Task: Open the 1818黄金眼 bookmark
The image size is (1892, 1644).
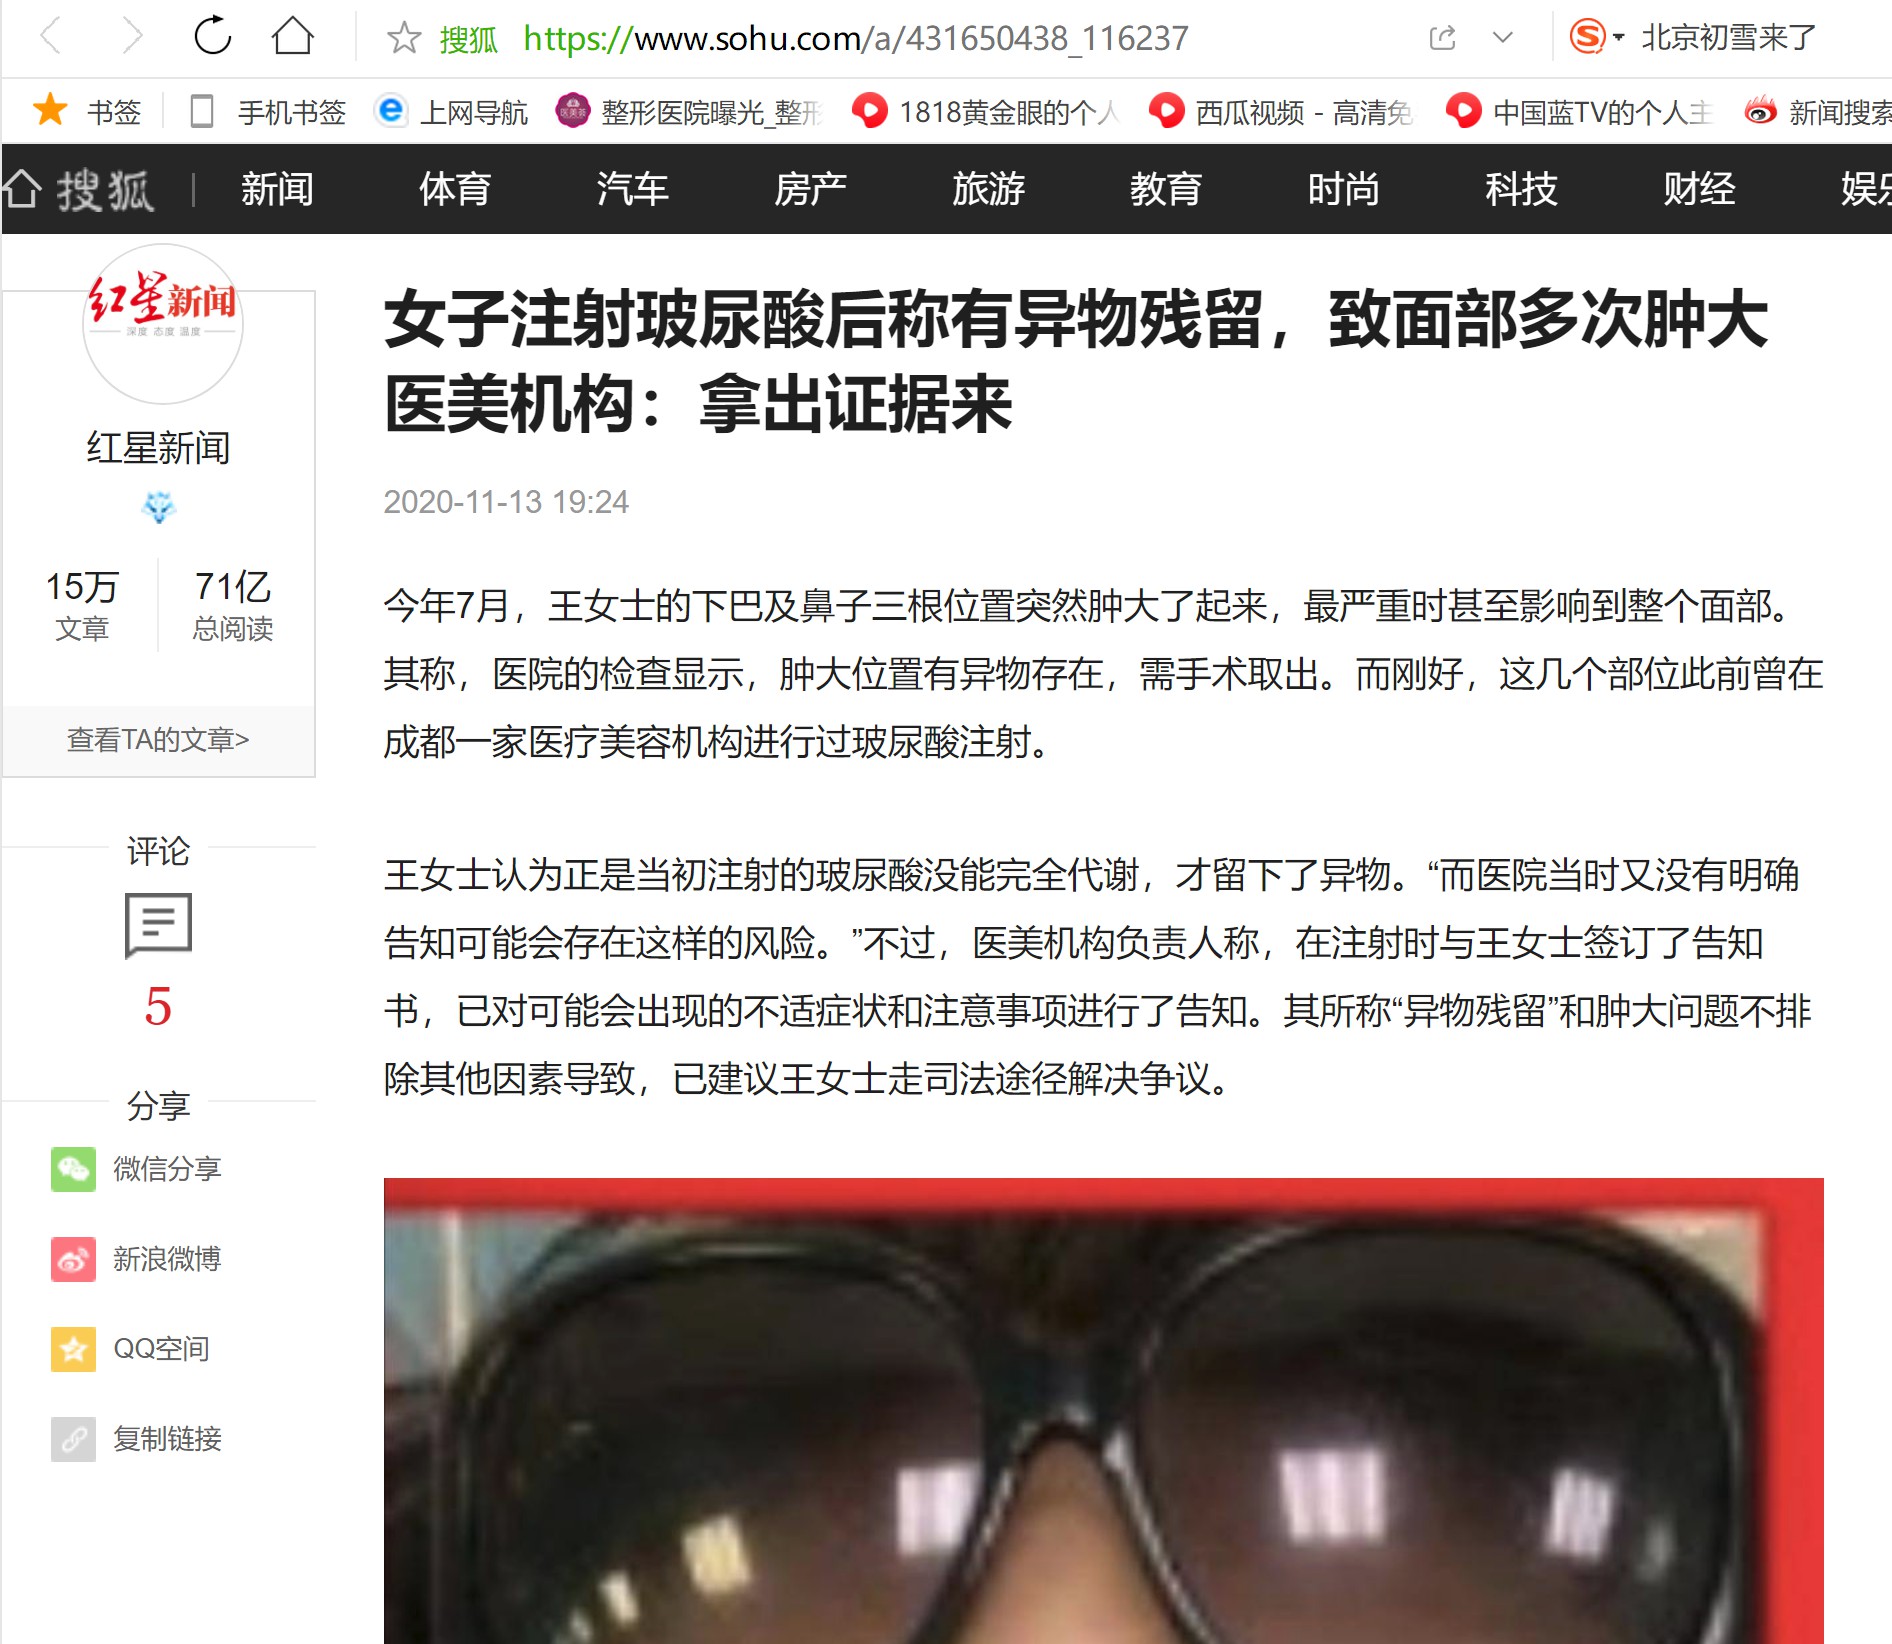Action: pyautogui.click(x=985, y=111)
